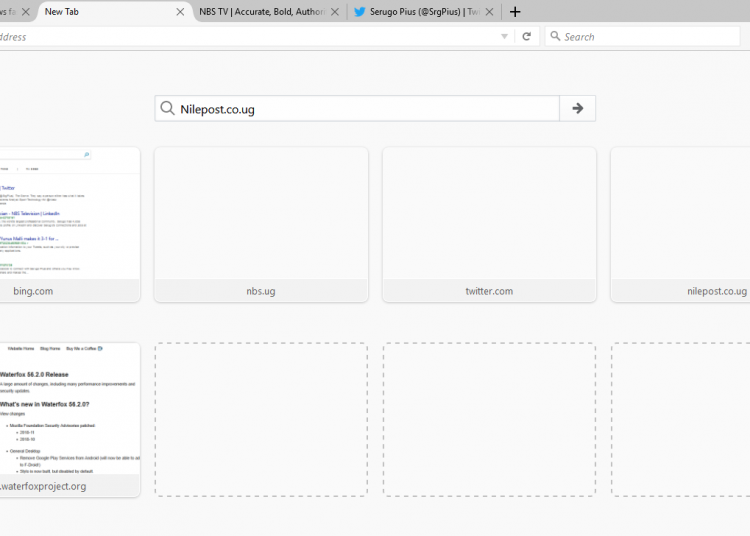Image resolution: width=750 pixels, height=536 pixels.
Task: Switch to the NBS TV tab
Action: (x=260, y=12)
